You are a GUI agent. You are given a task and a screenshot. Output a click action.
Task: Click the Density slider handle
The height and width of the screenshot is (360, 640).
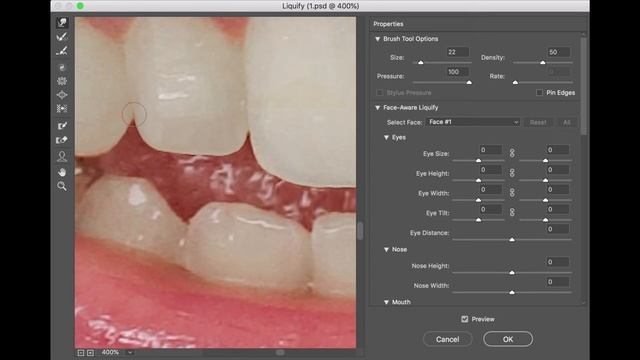tap(543, 62)
